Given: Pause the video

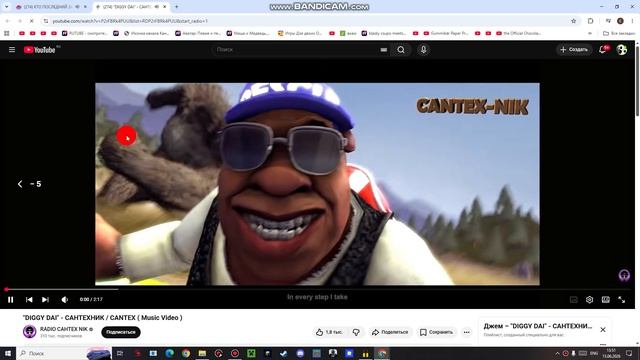Looking at the screenshot, I should pyautogui.click(x=11, y=300).
